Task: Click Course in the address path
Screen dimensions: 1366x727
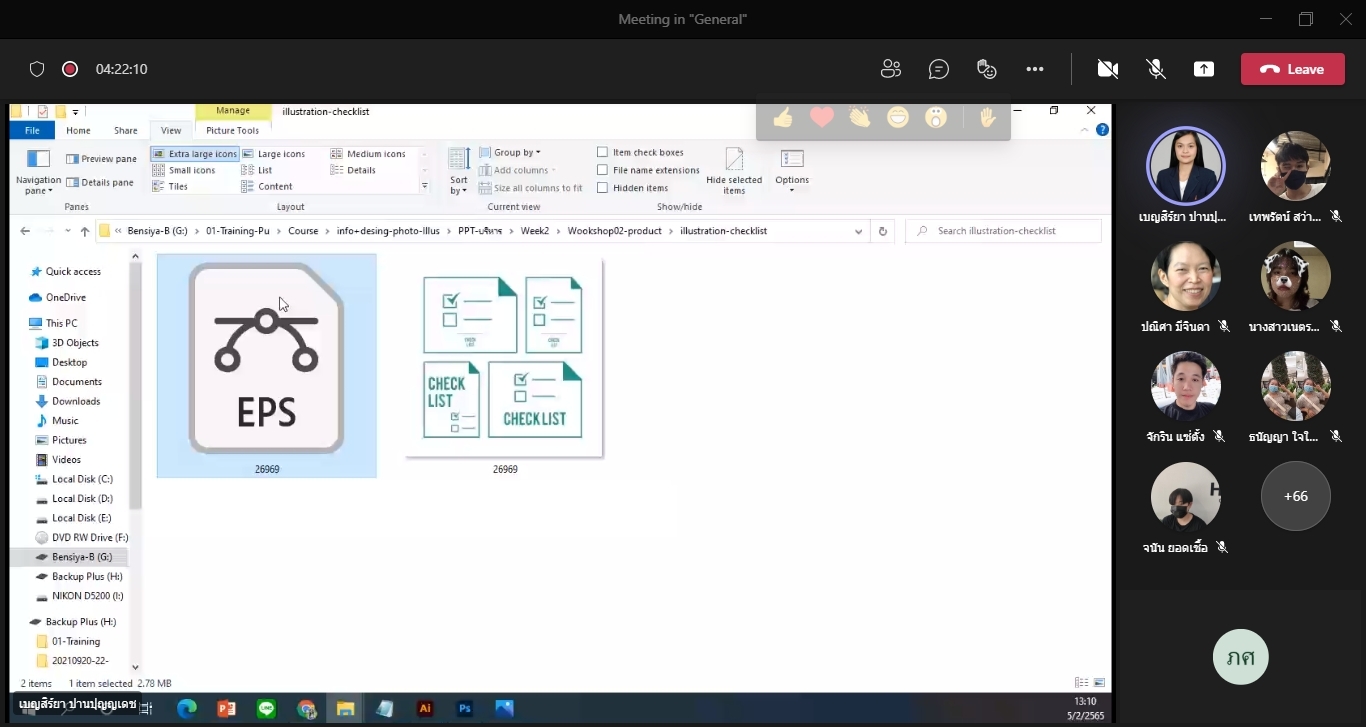Action: (303, 231)
